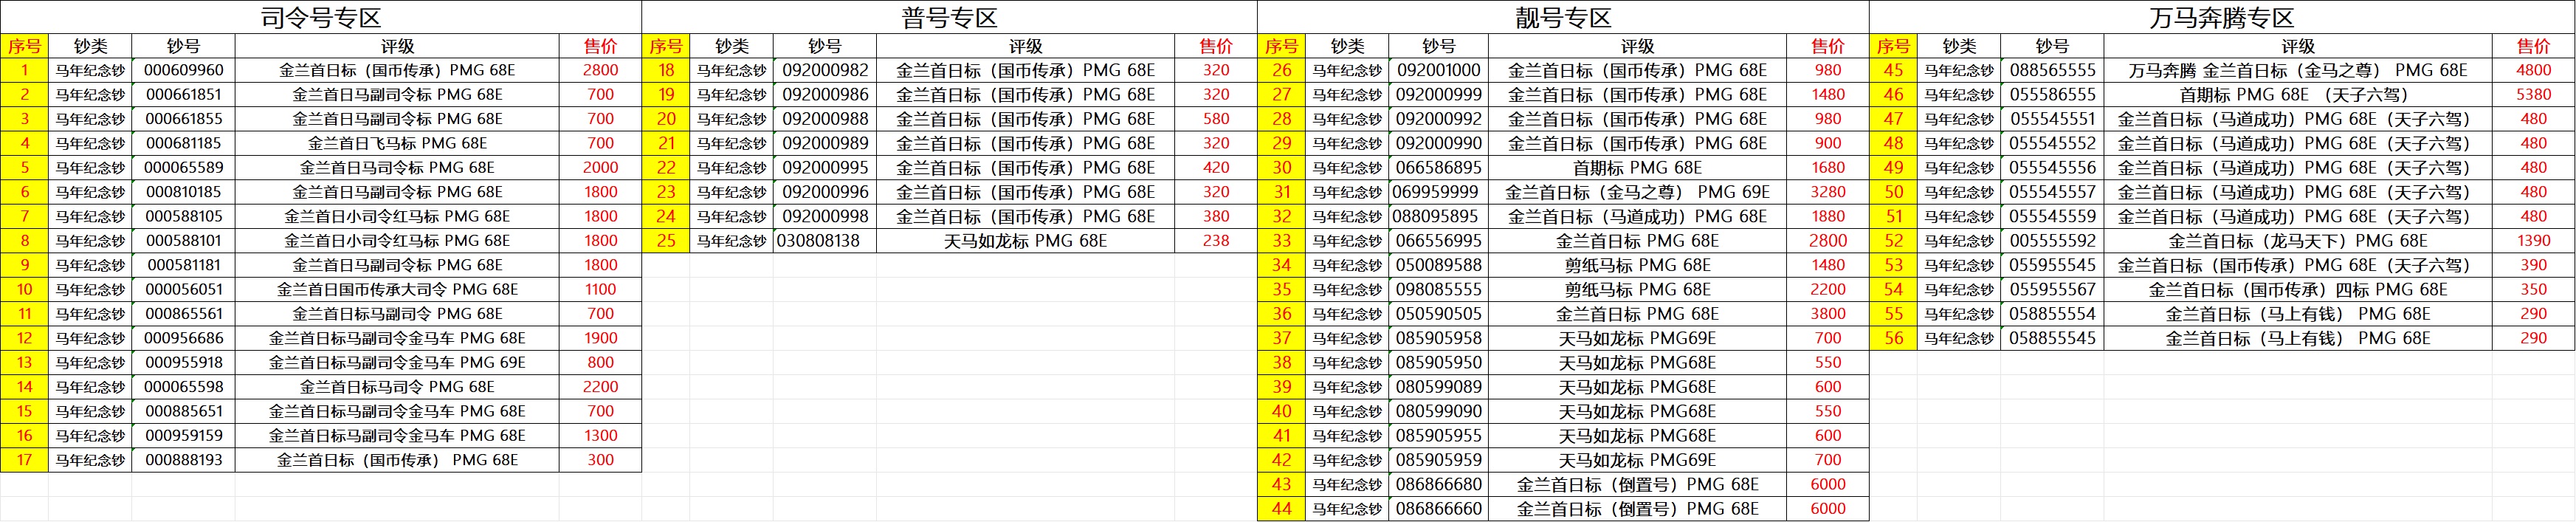Select banknote number 000959159

tap(183, 436)
